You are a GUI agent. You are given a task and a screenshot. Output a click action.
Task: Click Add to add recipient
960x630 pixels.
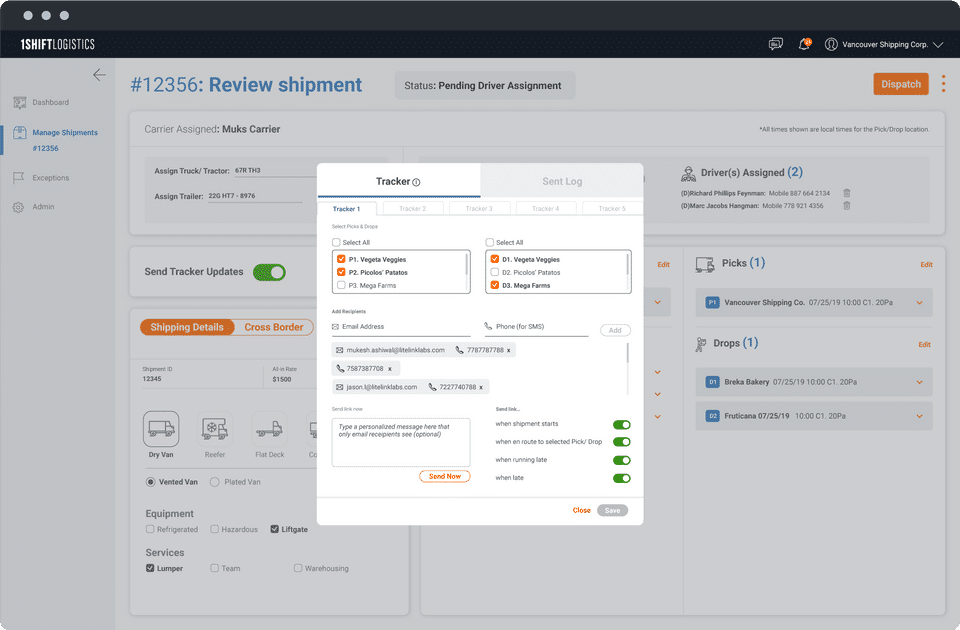tap(615, 330)
